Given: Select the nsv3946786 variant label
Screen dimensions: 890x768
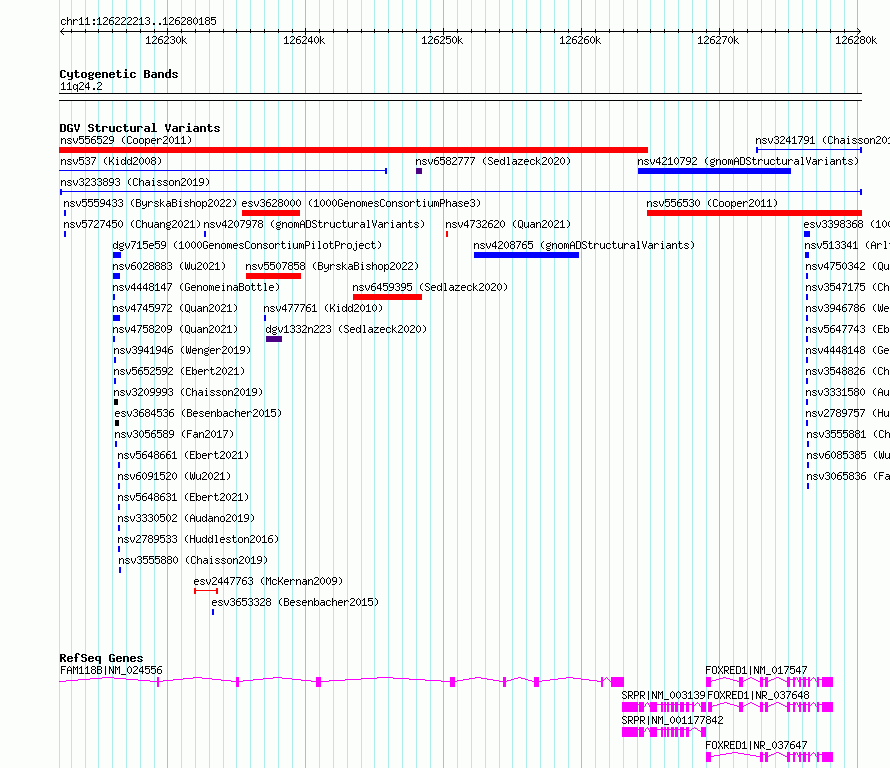Looking at the screenshot, I should [847, 308].
